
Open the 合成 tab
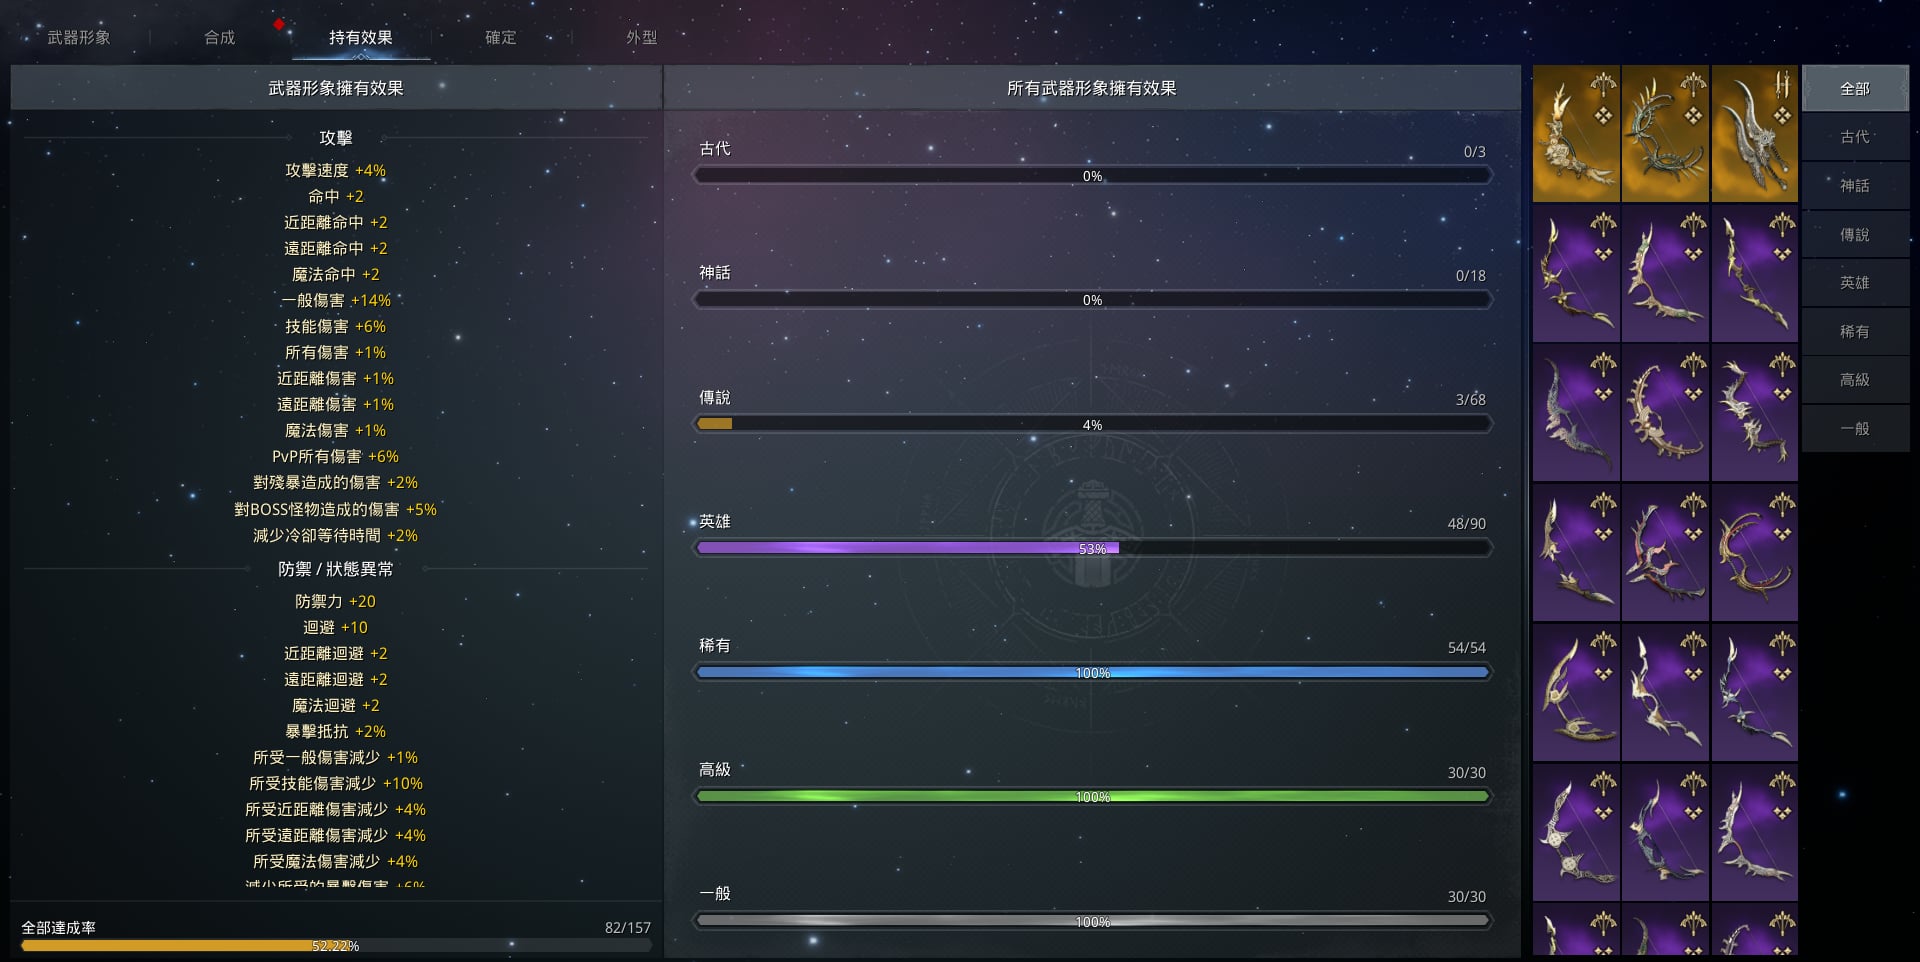click(220, 37)
